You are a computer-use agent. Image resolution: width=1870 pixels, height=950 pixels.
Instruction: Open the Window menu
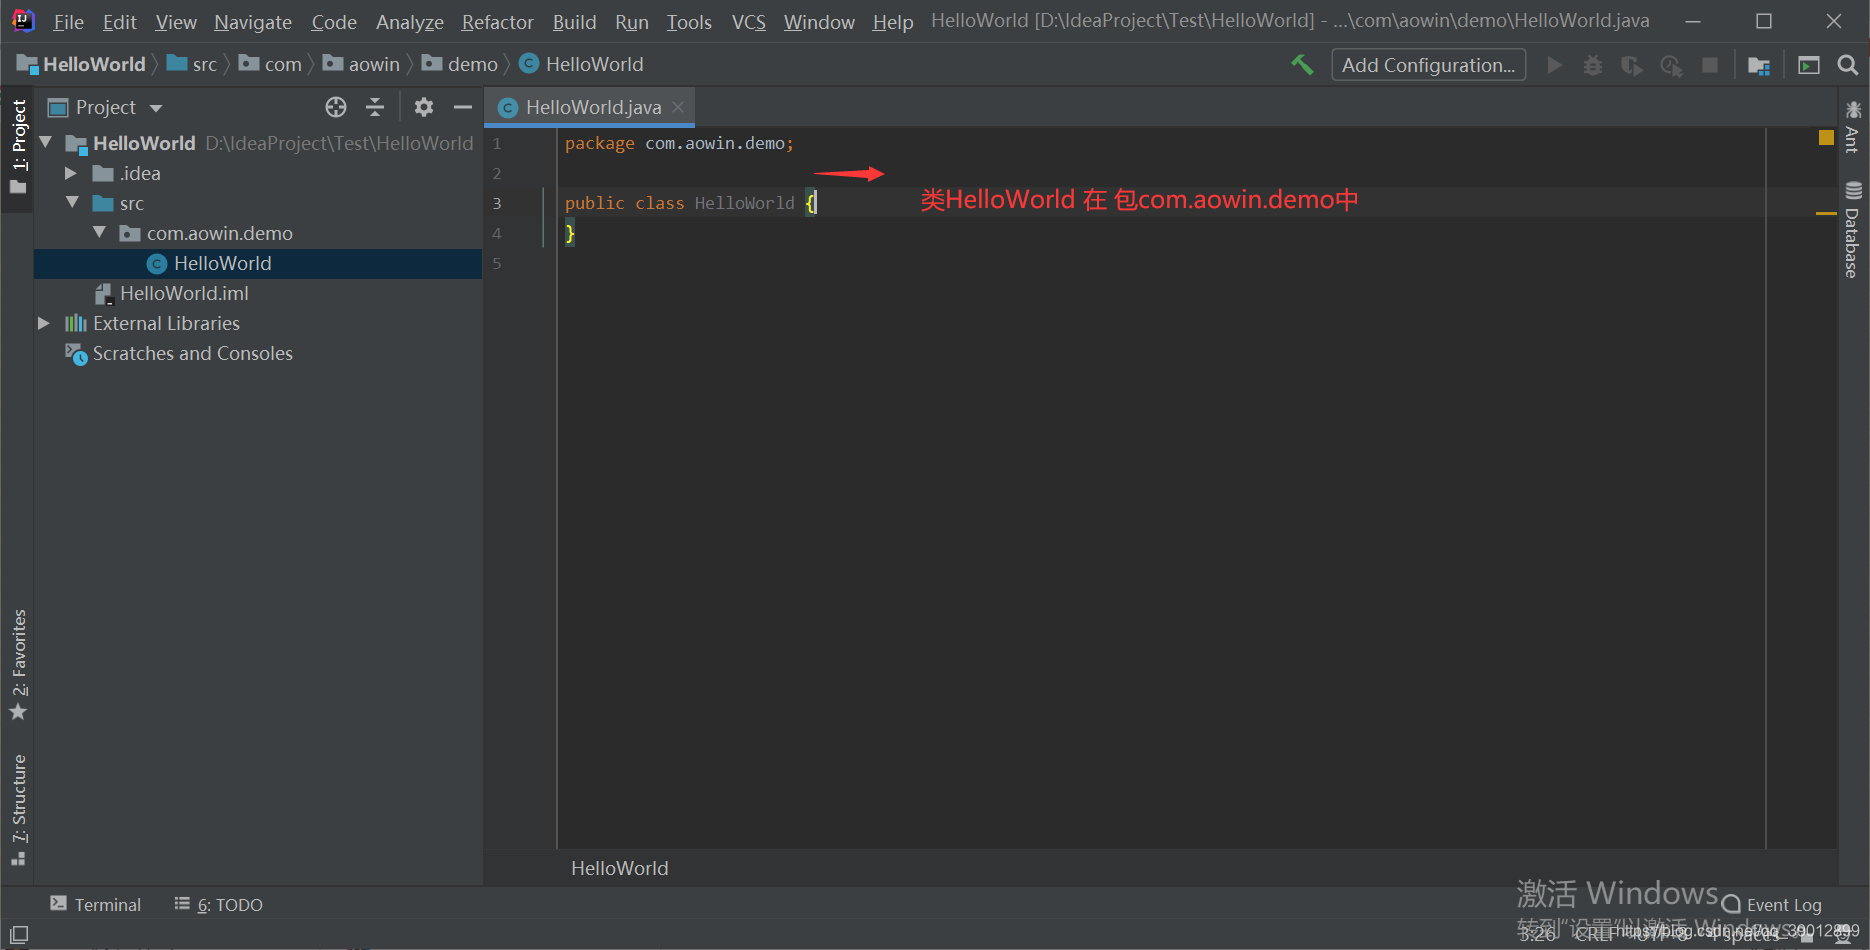(x=819, y=22)
